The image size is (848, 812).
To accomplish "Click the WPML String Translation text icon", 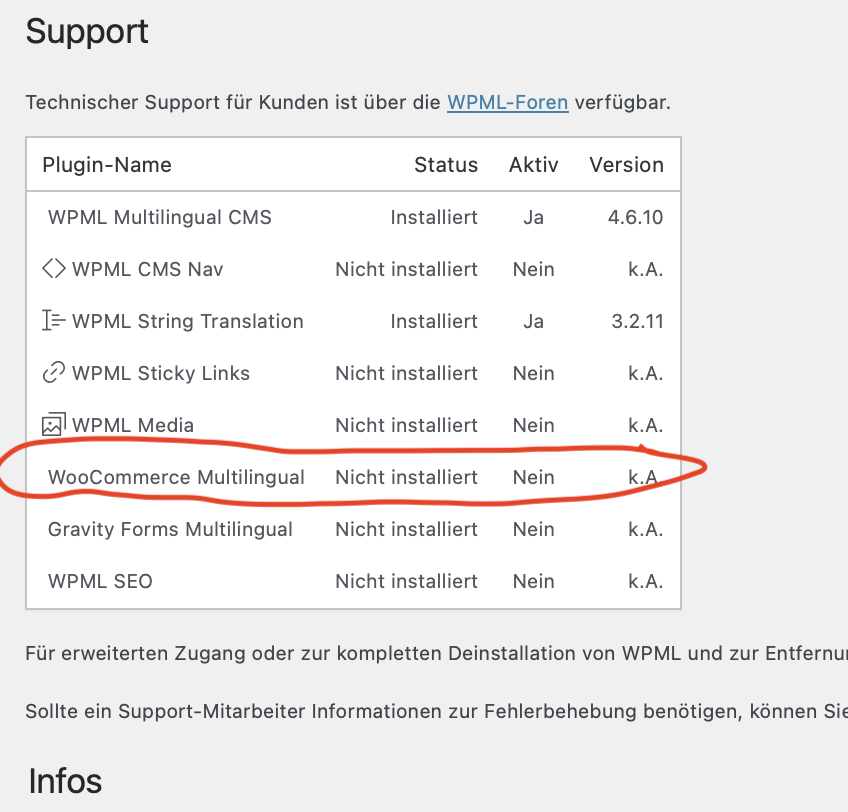I will point(54,321).
